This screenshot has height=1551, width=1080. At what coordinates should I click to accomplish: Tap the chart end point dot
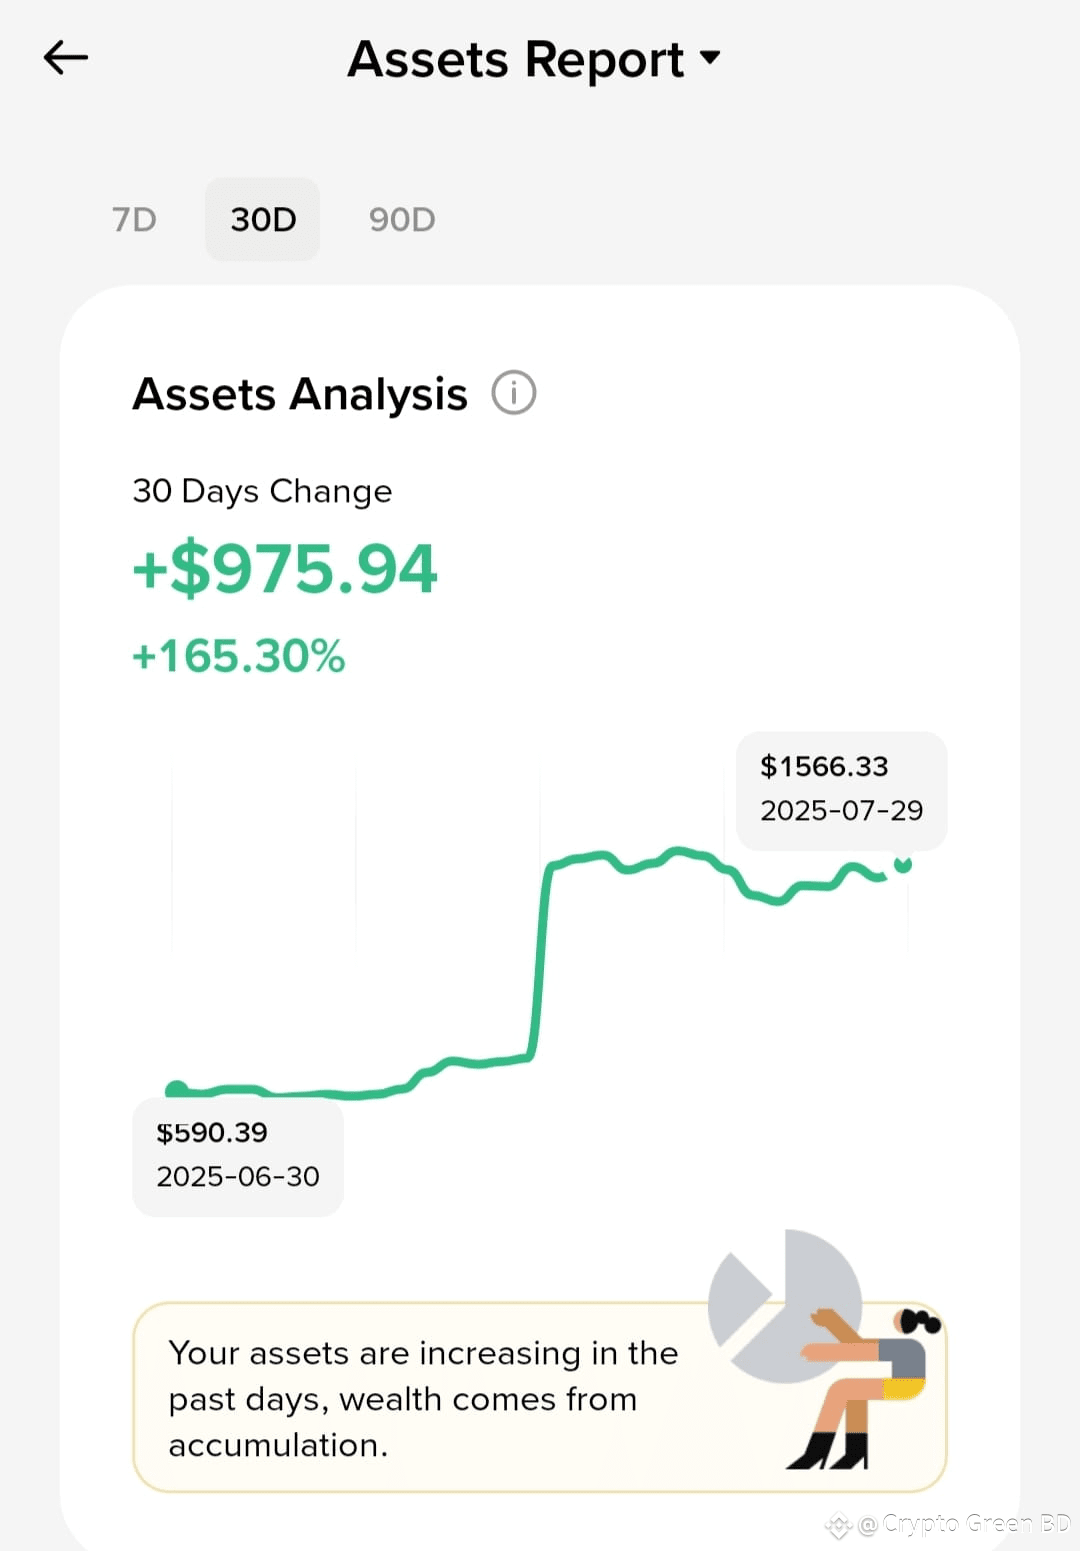[x=903, y=864]
